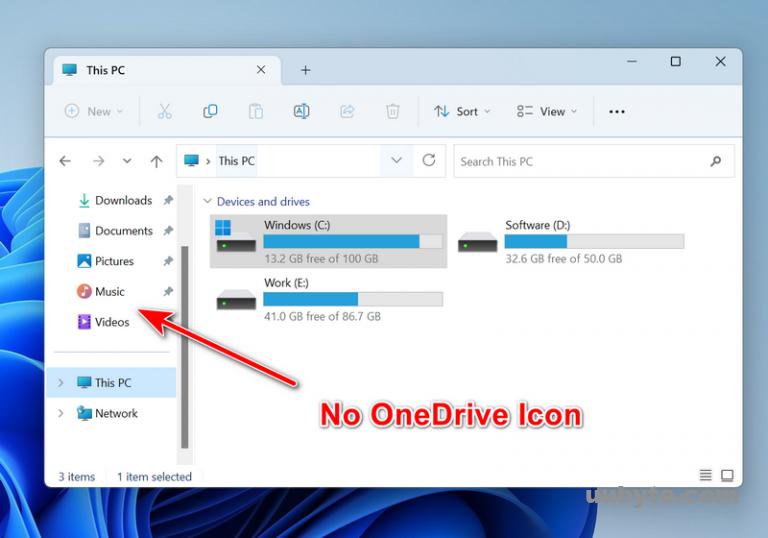Collapse the Devices and drives group
Screen dimensions: 768x538
click(x=207, y=201)
